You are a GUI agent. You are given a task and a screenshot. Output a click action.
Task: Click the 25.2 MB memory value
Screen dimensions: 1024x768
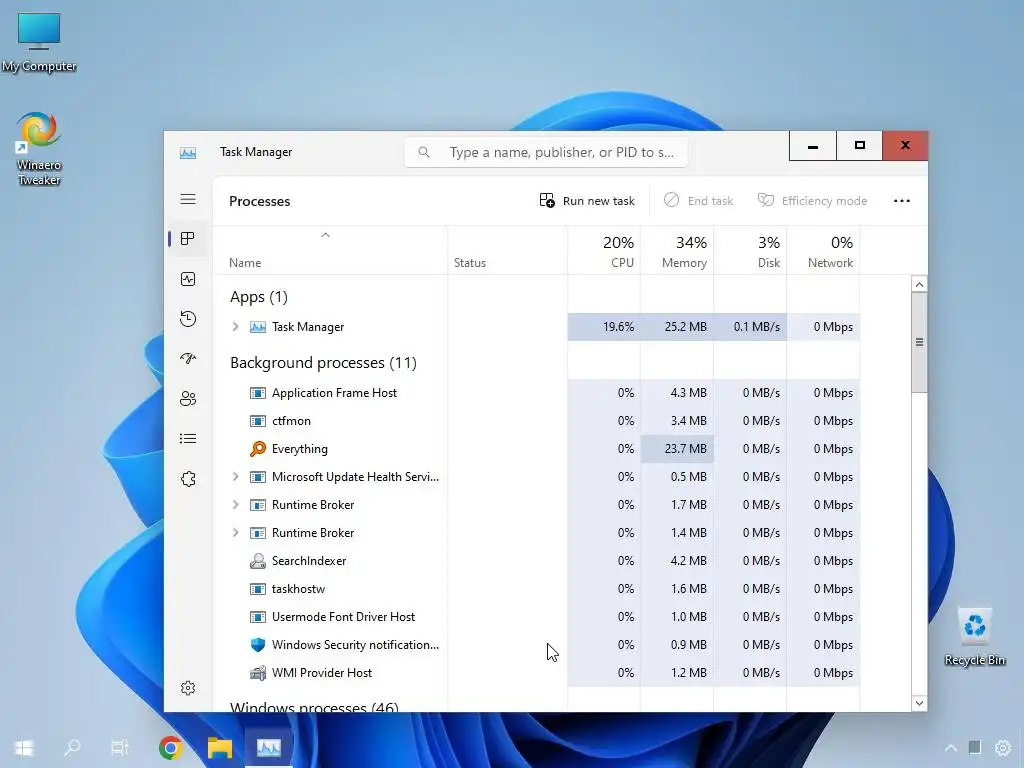coord(685,327)
